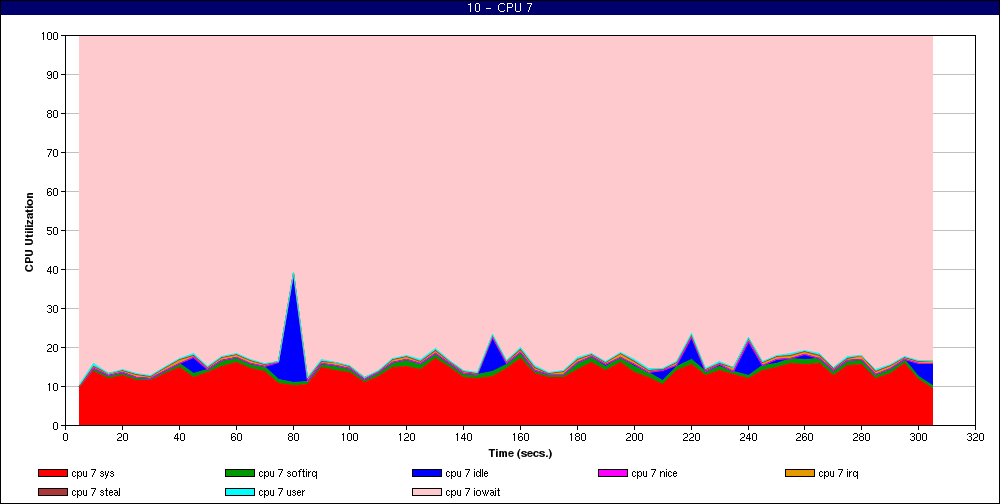Select the 'cpu 7 irq' legend label
Viewport: 1000px width, 504px height.
tap(838, 473)
